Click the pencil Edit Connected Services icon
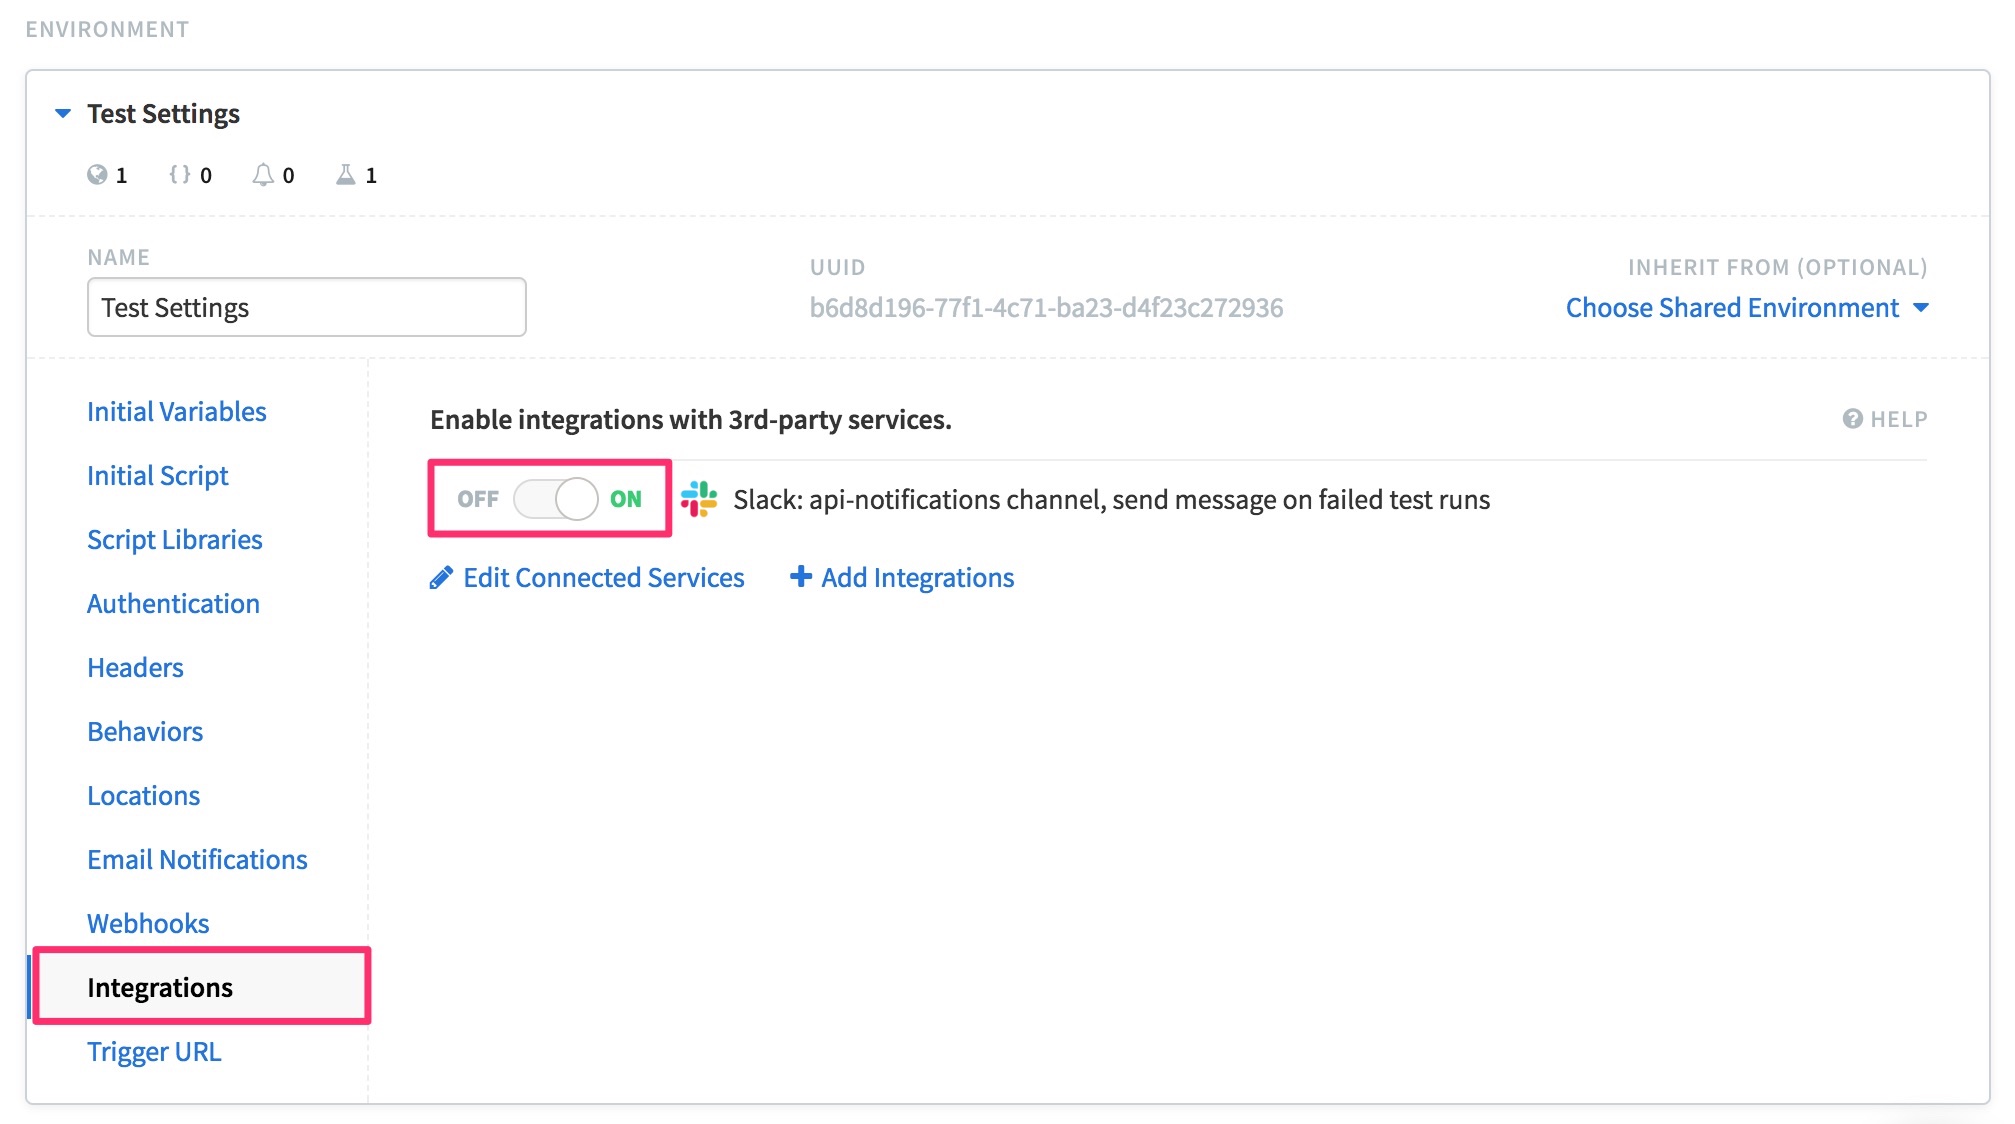Screen dimensions: 2015x1124 coord(440,578)
